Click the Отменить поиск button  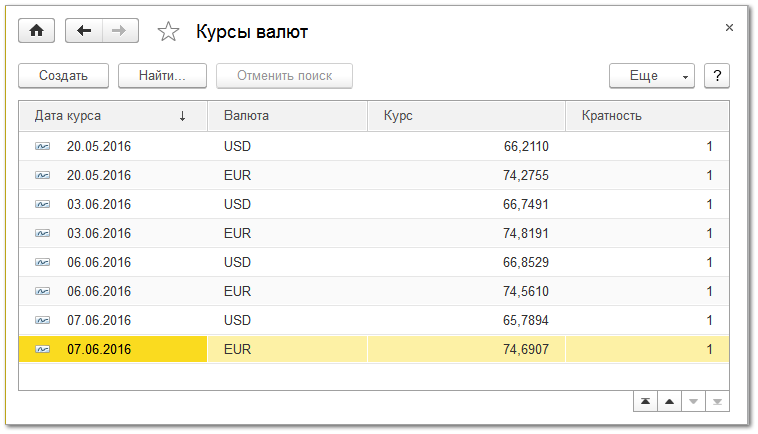[x=283, y=76]
